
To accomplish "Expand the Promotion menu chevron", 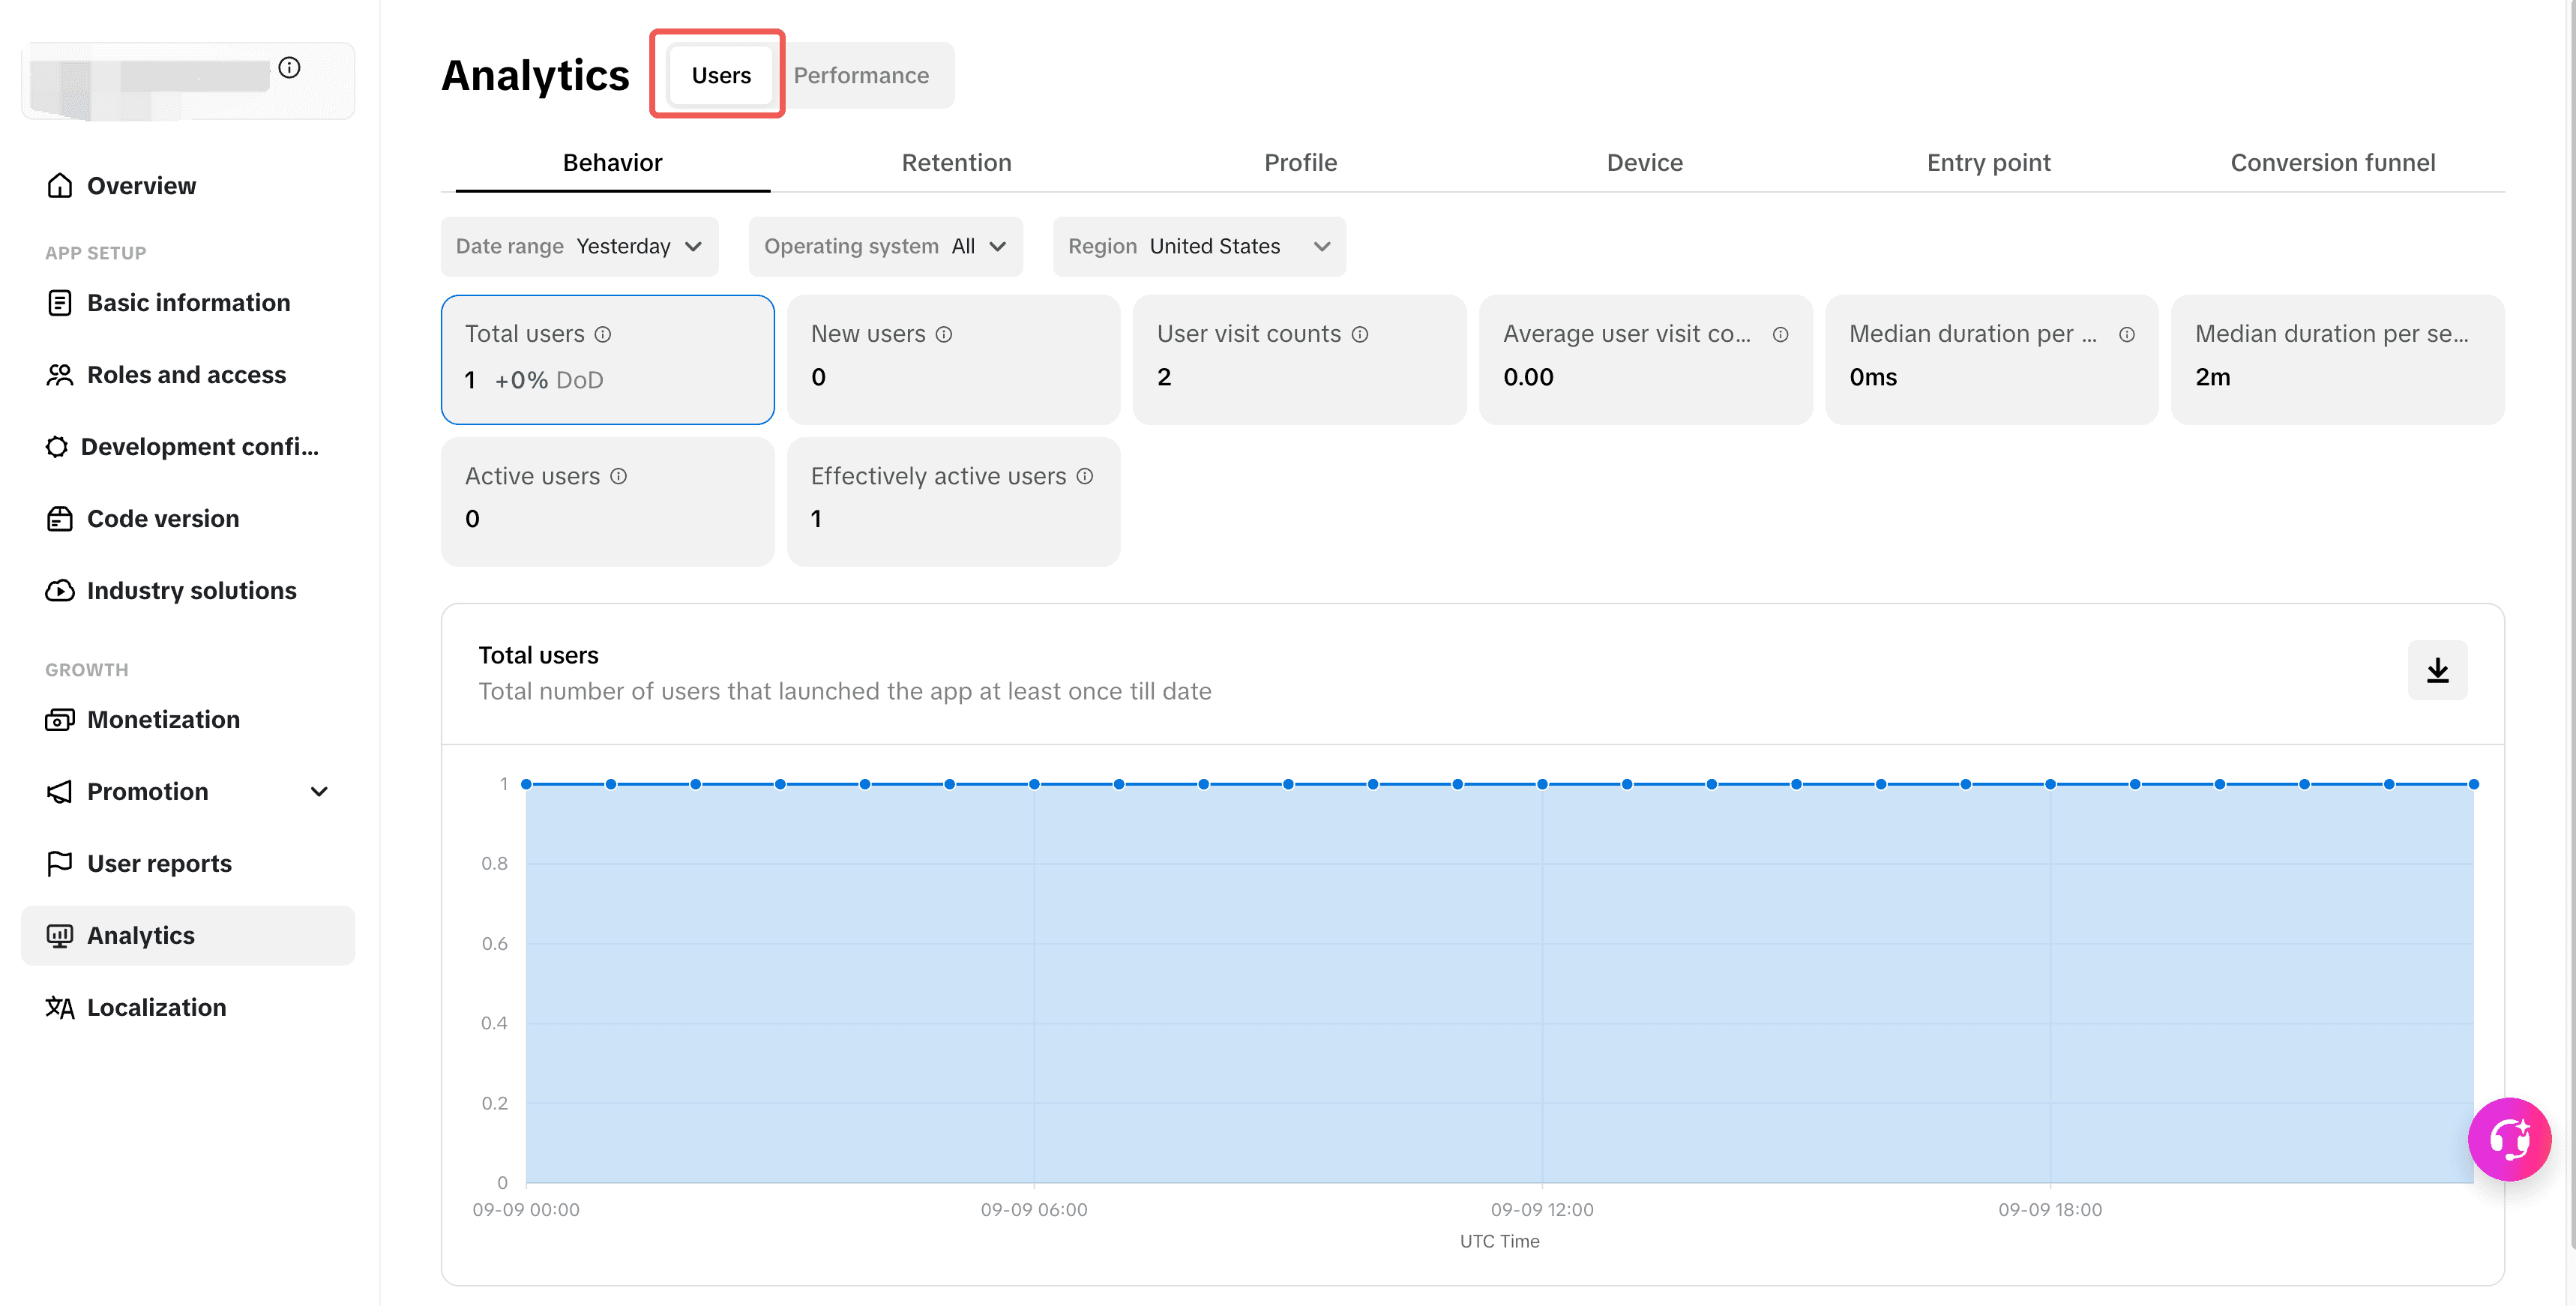I will [319, 791].
